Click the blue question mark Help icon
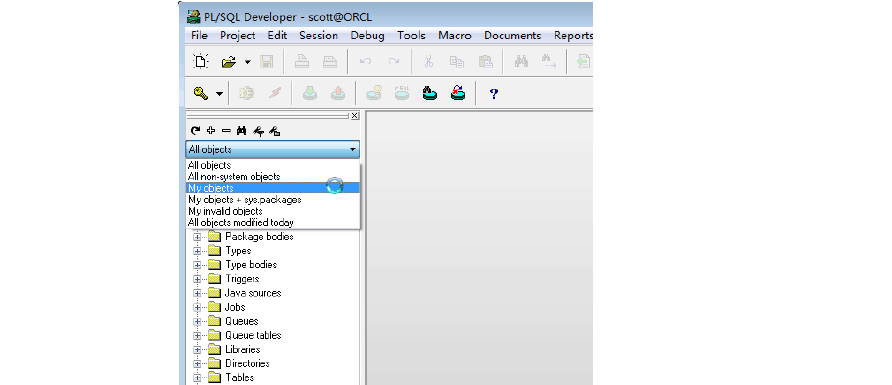The width and height of the screenshot is (892, 385). pos(494,94)
